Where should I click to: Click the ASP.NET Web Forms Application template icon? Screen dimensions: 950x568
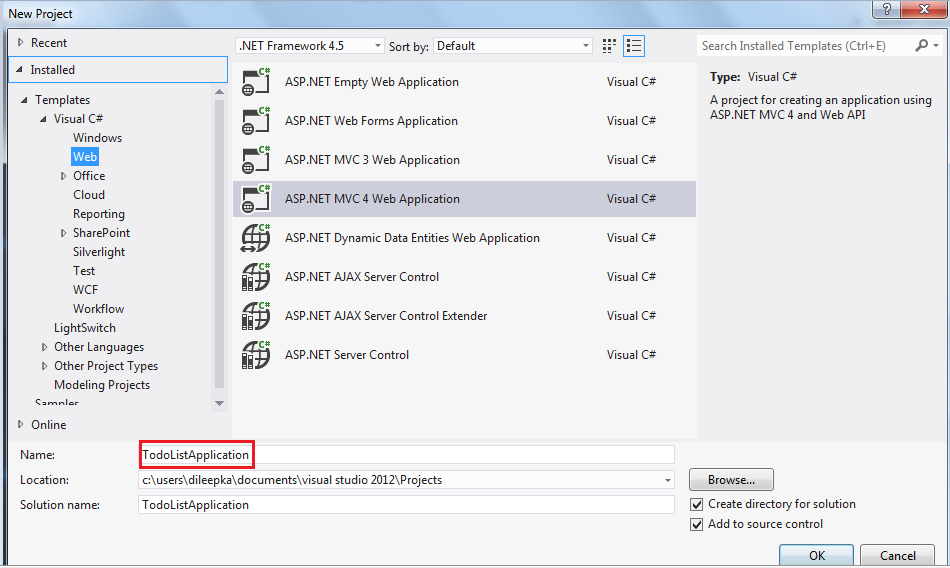click(x=256, y=121)
